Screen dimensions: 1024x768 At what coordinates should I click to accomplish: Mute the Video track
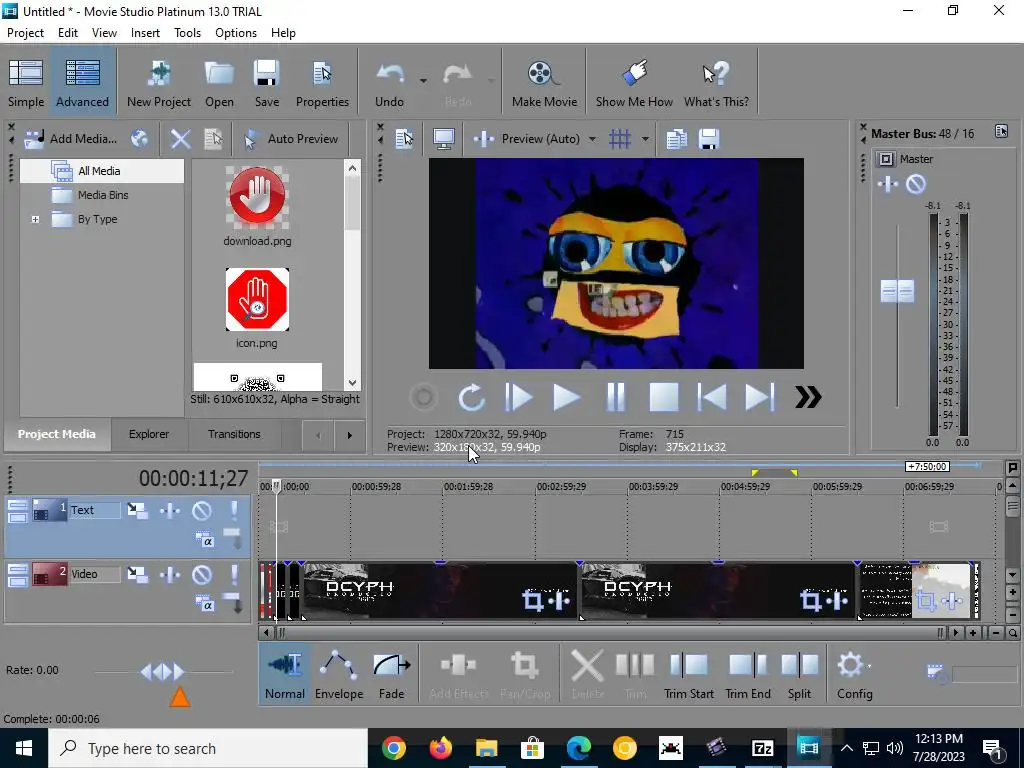pyautogui.click(x=202, y=574)
